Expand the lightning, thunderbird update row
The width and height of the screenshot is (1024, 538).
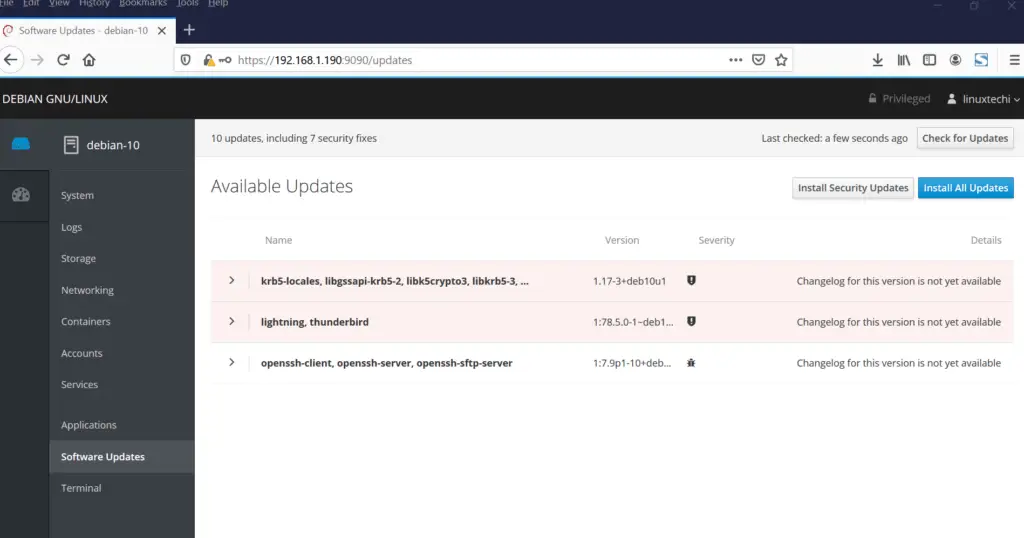(232, 321)
